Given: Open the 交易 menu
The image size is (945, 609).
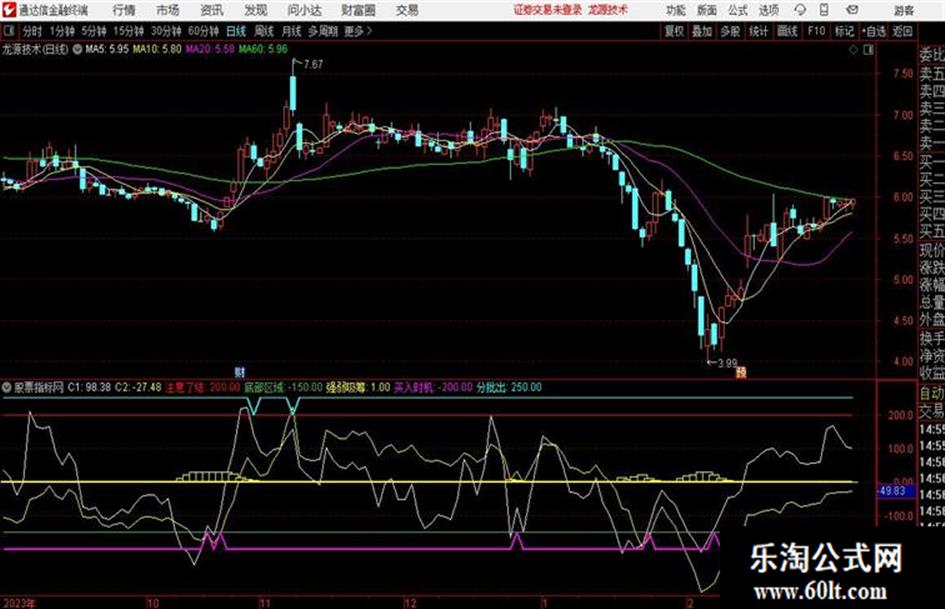Looking at the screenshot, I should click(407, 10).
